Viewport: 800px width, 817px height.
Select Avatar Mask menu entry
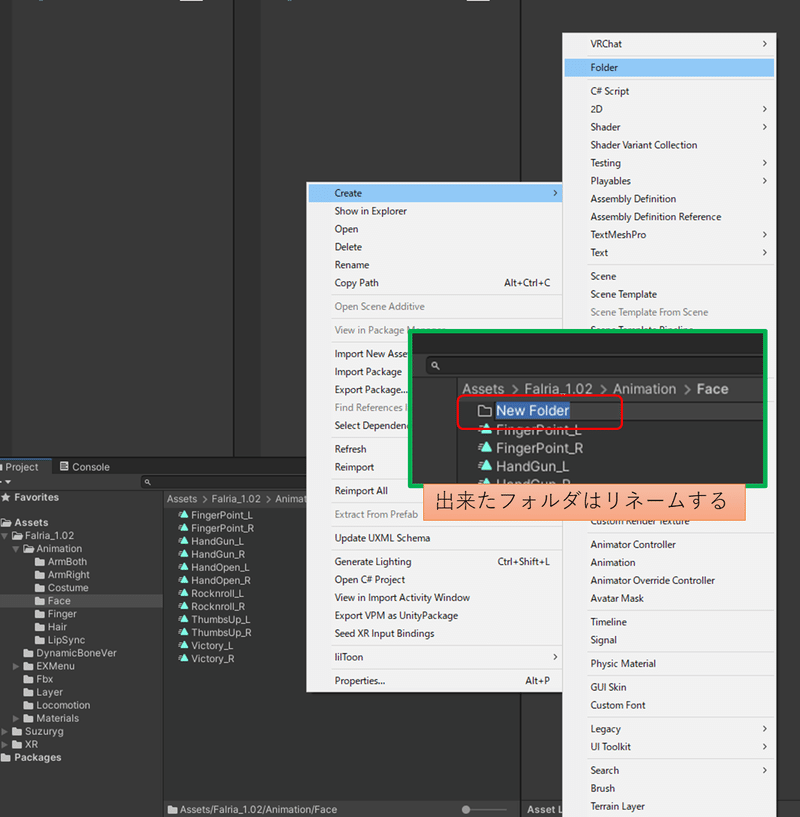coord(669,598)
